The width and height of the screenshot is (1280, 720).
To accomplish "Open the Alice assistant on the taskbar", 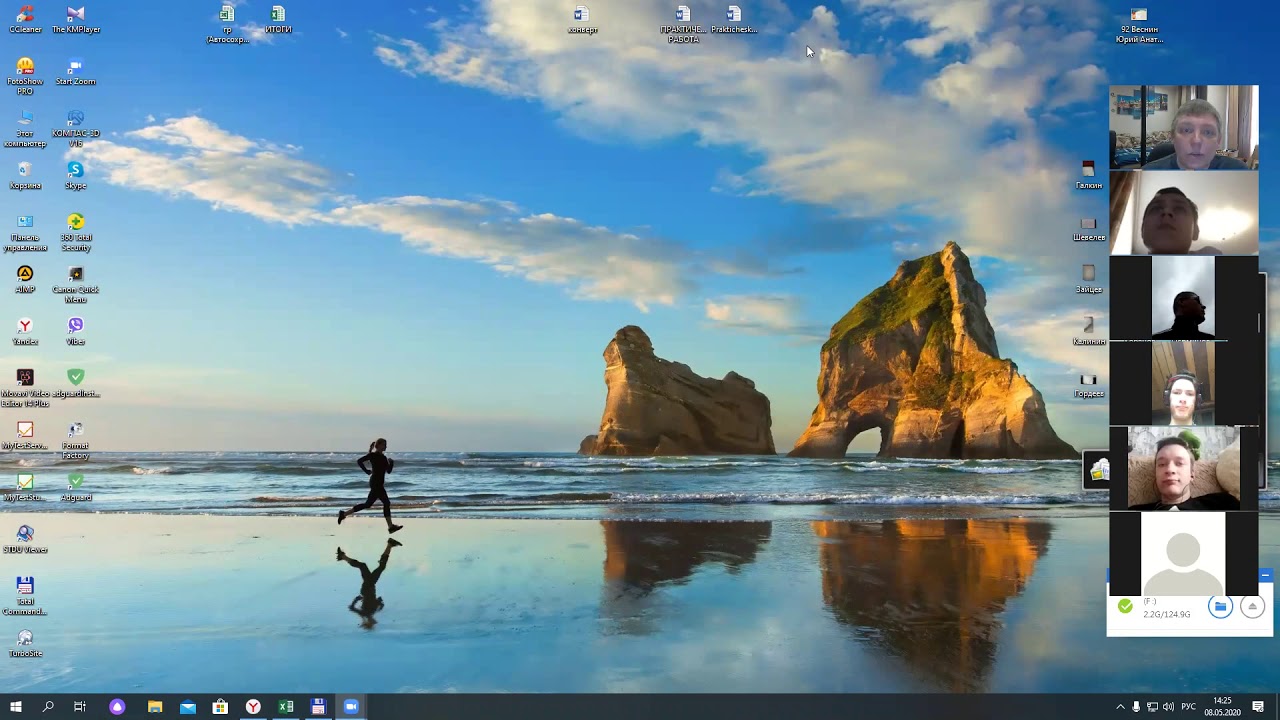I will pyautogui.click(x=117, y=707).
